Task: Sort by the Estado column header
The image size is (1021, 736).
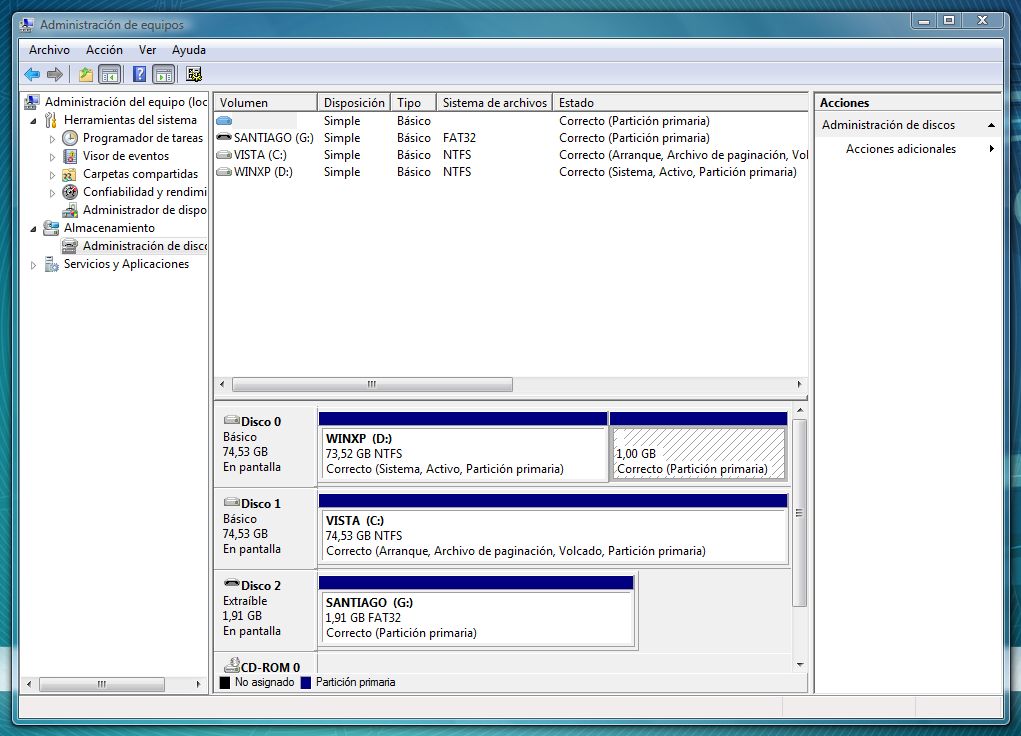Action: [680, 102]
